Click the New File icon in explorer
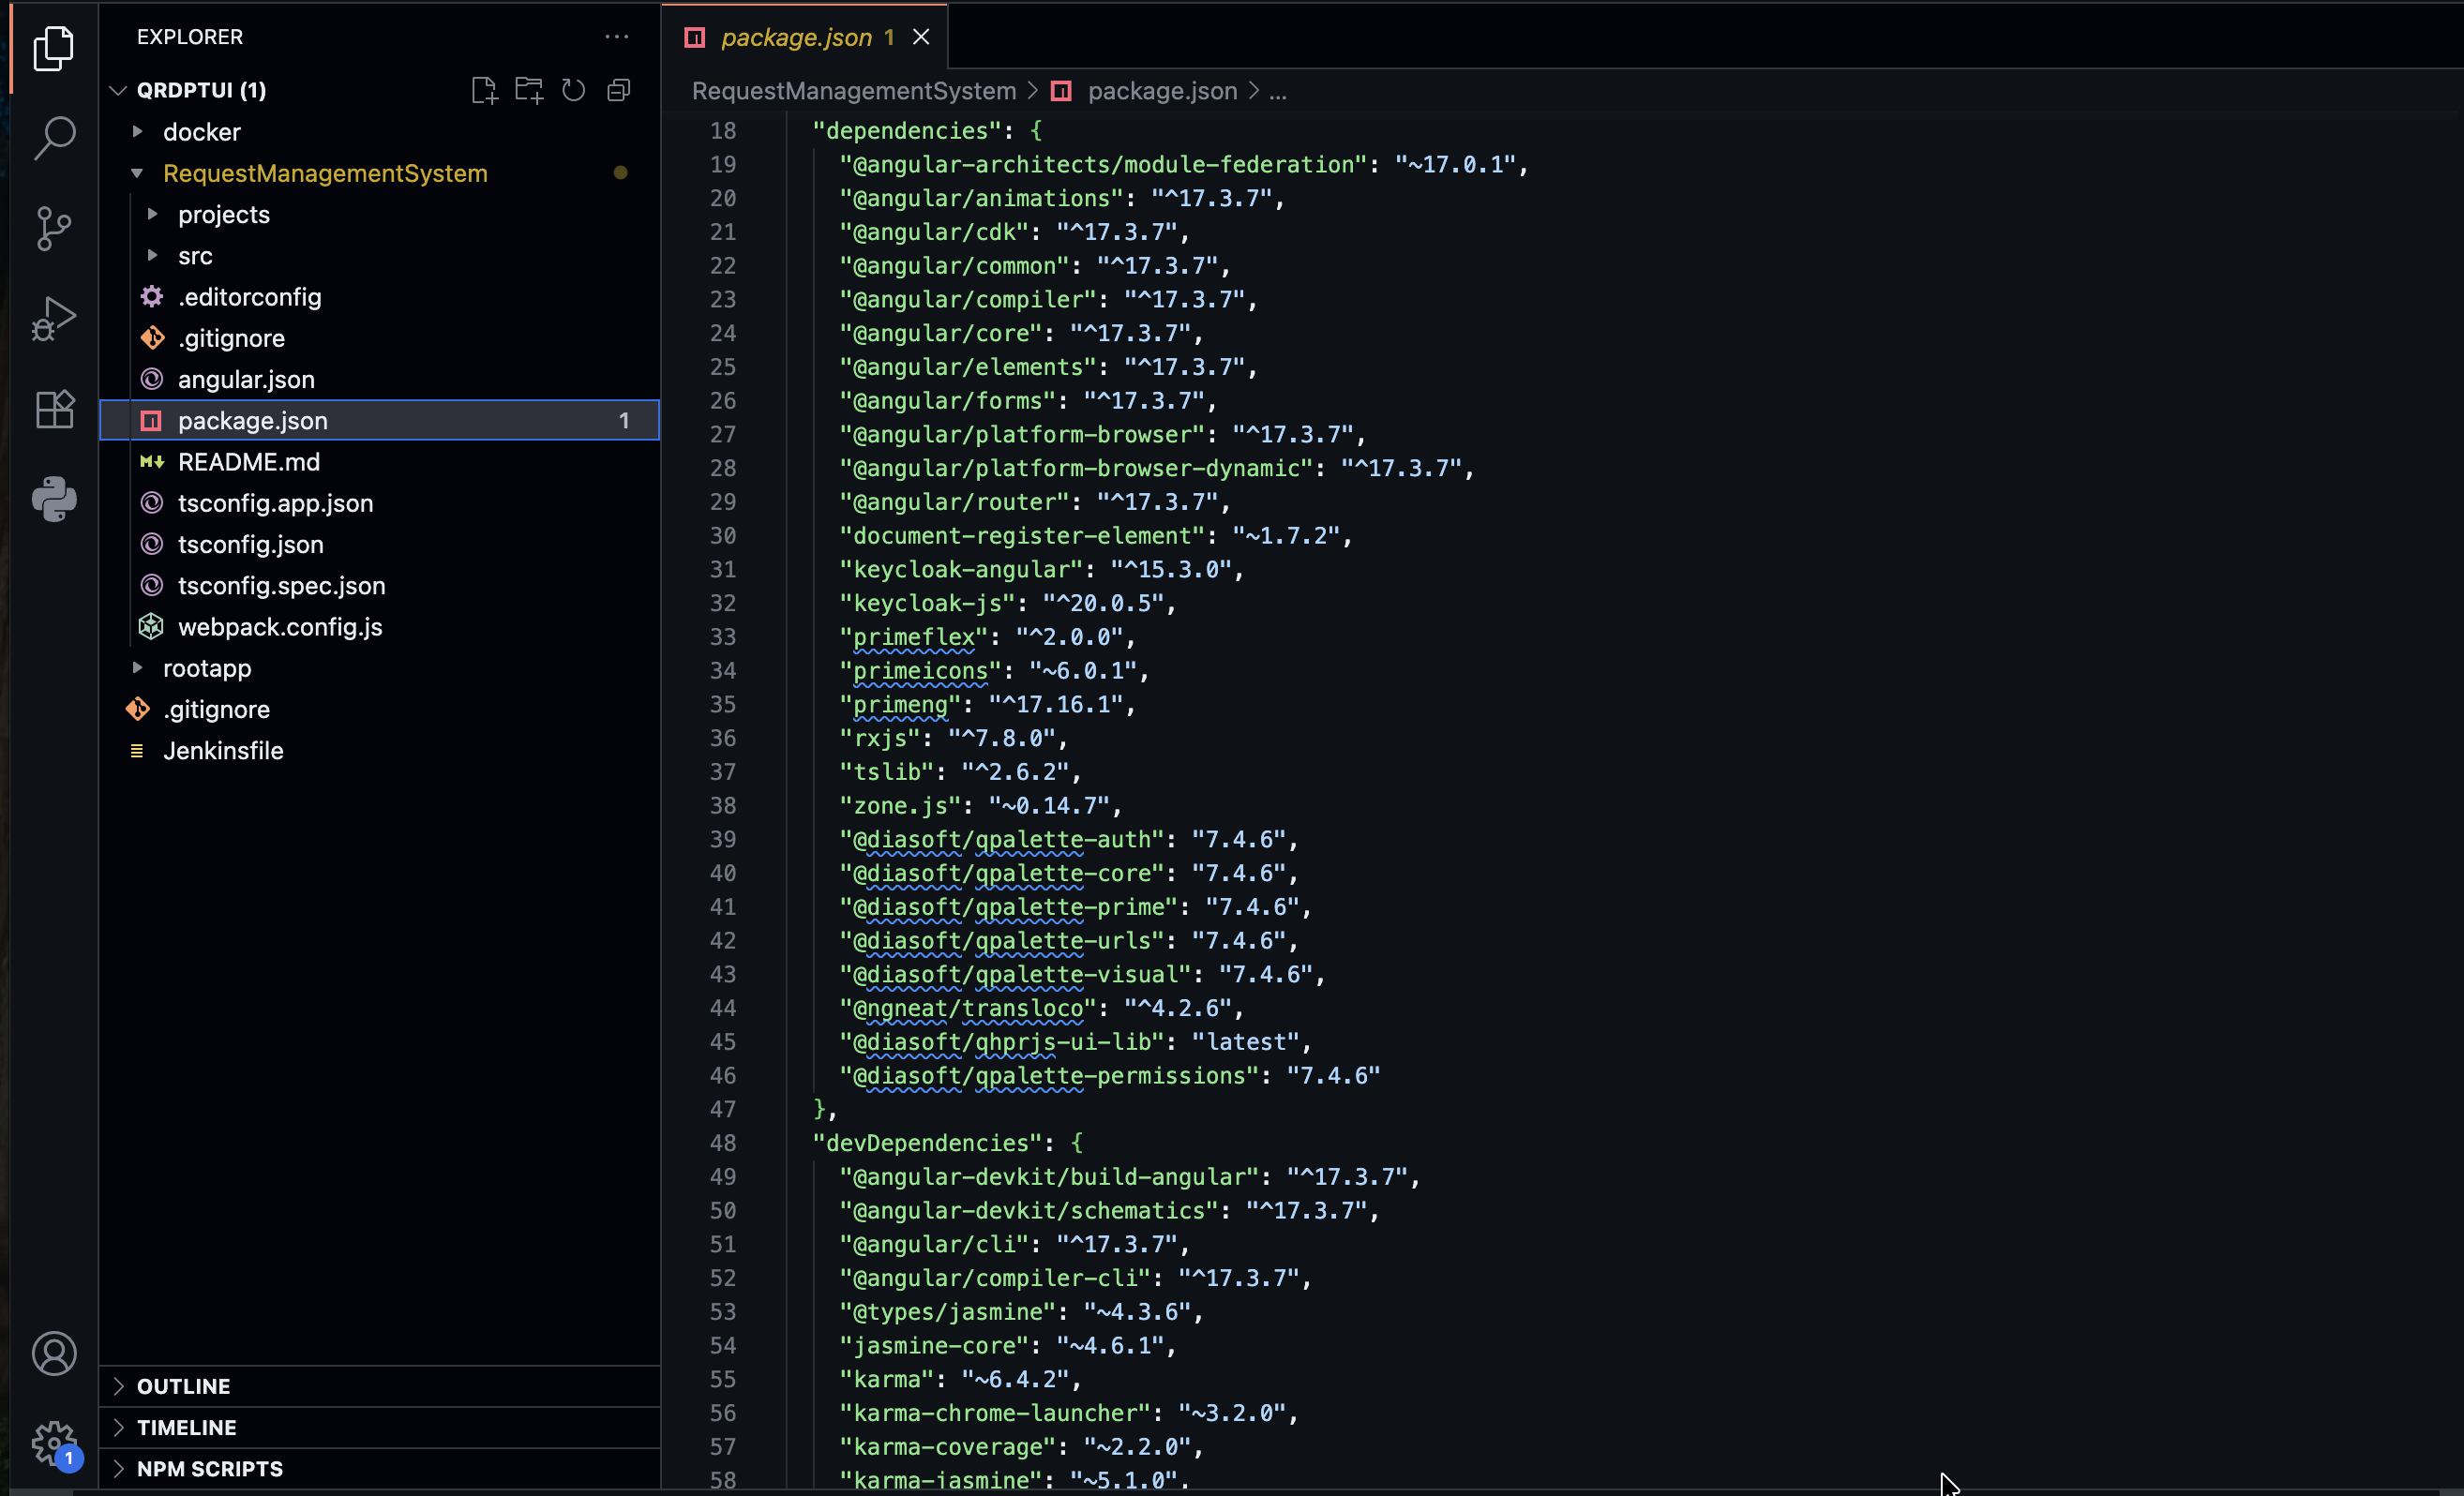The width and height of the screenshot is (2464, 1496). [484, 91]
